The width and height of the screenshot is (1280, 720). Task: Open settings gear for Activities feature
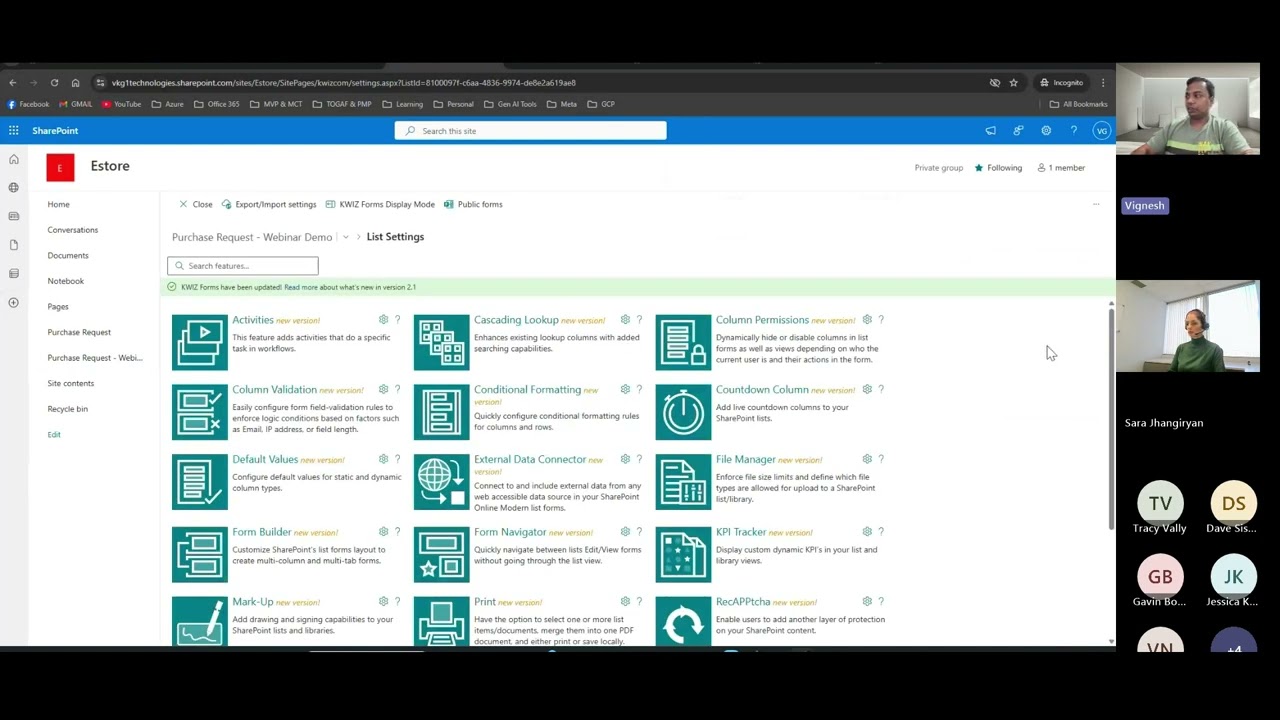pyautogui.click(x=383, y=320)
